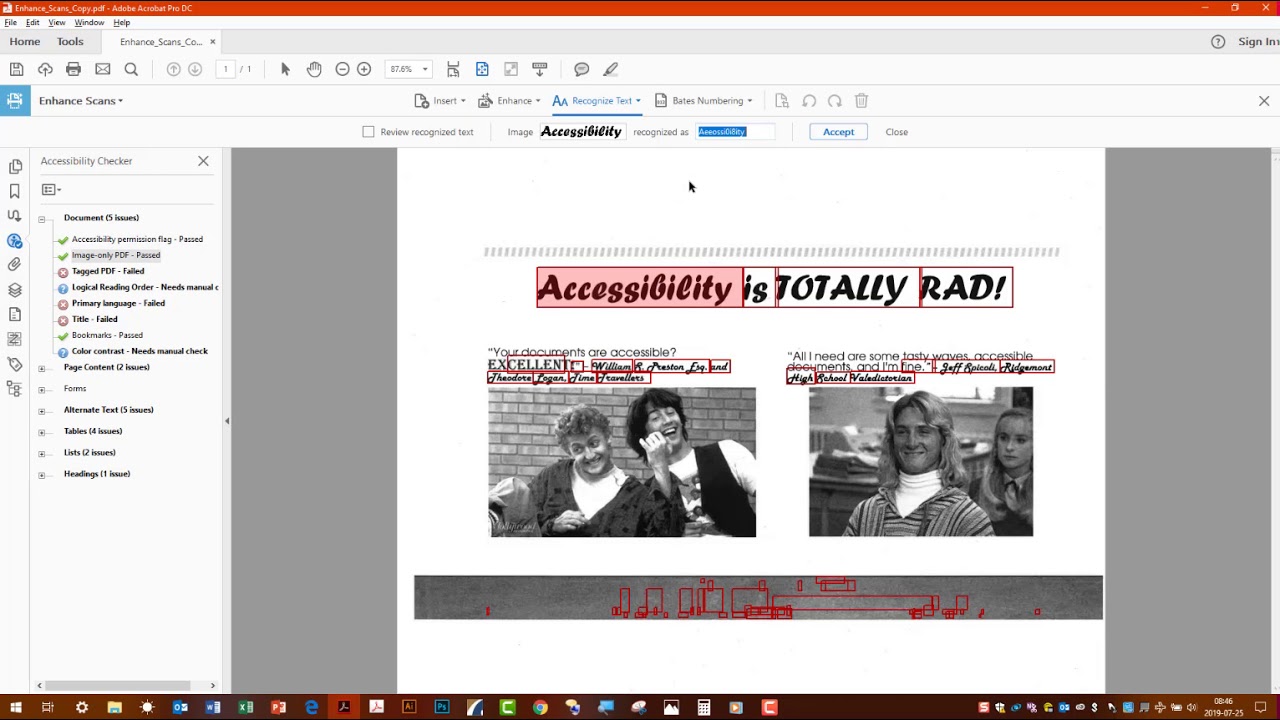The height and width of the screenshot is (720, 1280).
Task: Click the page number input field
Action: point(226,69)
